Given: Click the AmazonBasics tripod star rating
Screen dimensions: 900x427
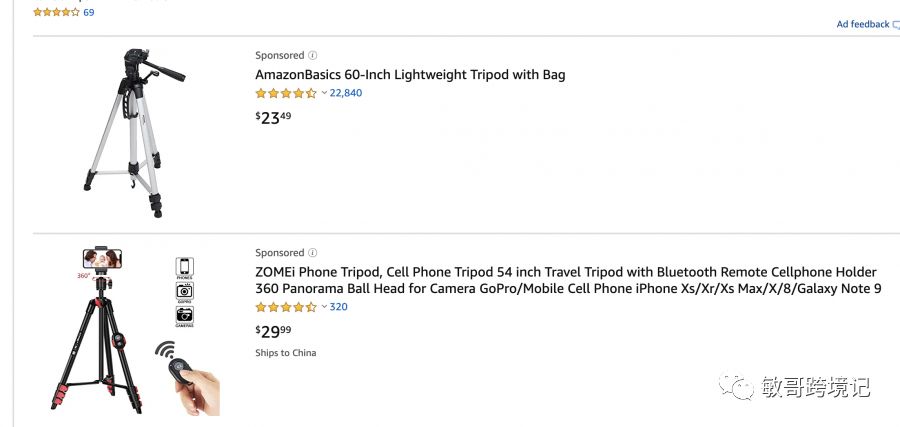Looking at the screenshot, I should point(285,93).
